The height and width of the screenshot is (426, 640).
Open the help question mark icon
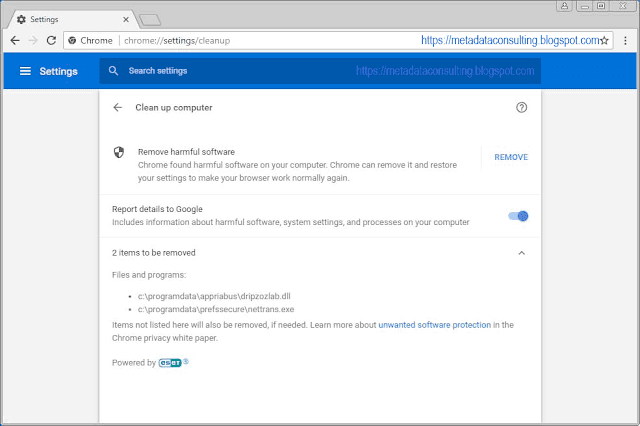521,107
